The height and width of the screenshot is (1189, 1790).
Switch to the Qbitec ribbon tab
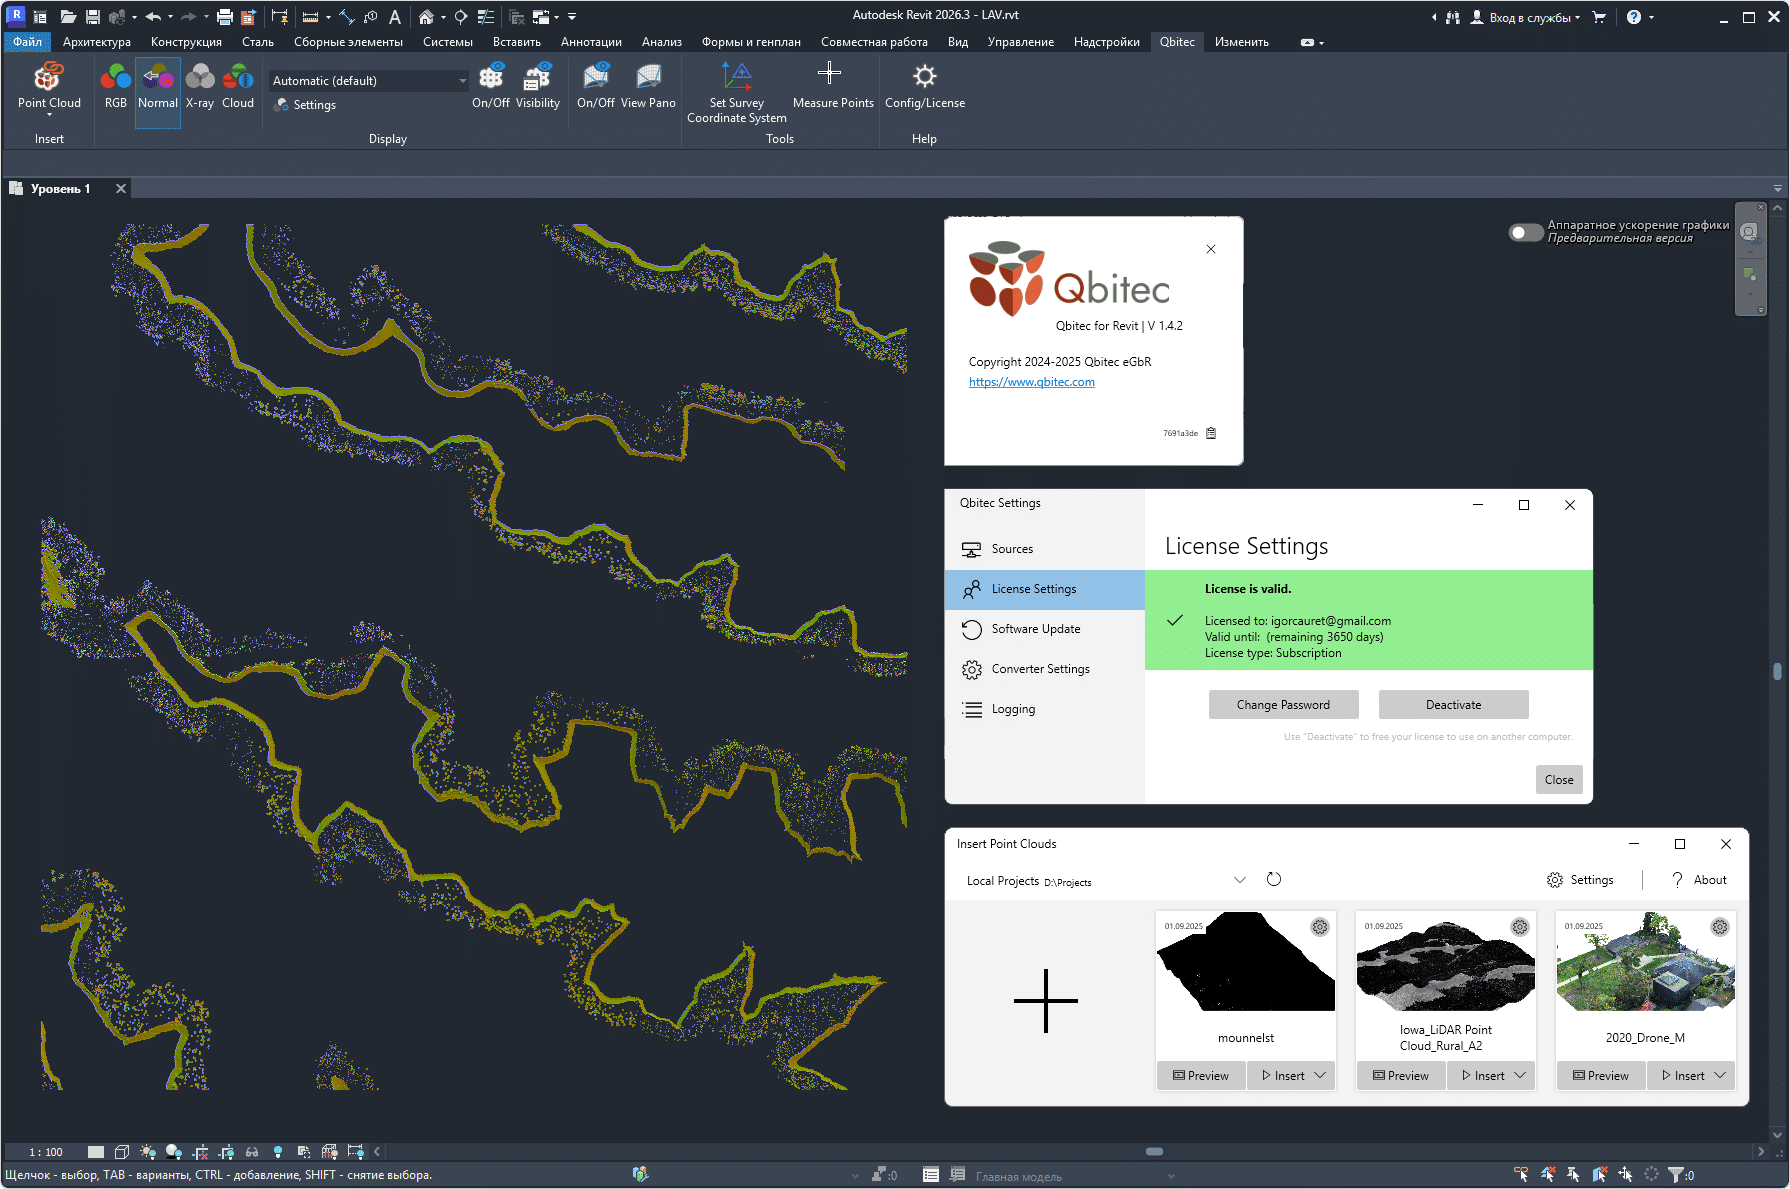click(1177, 41)
